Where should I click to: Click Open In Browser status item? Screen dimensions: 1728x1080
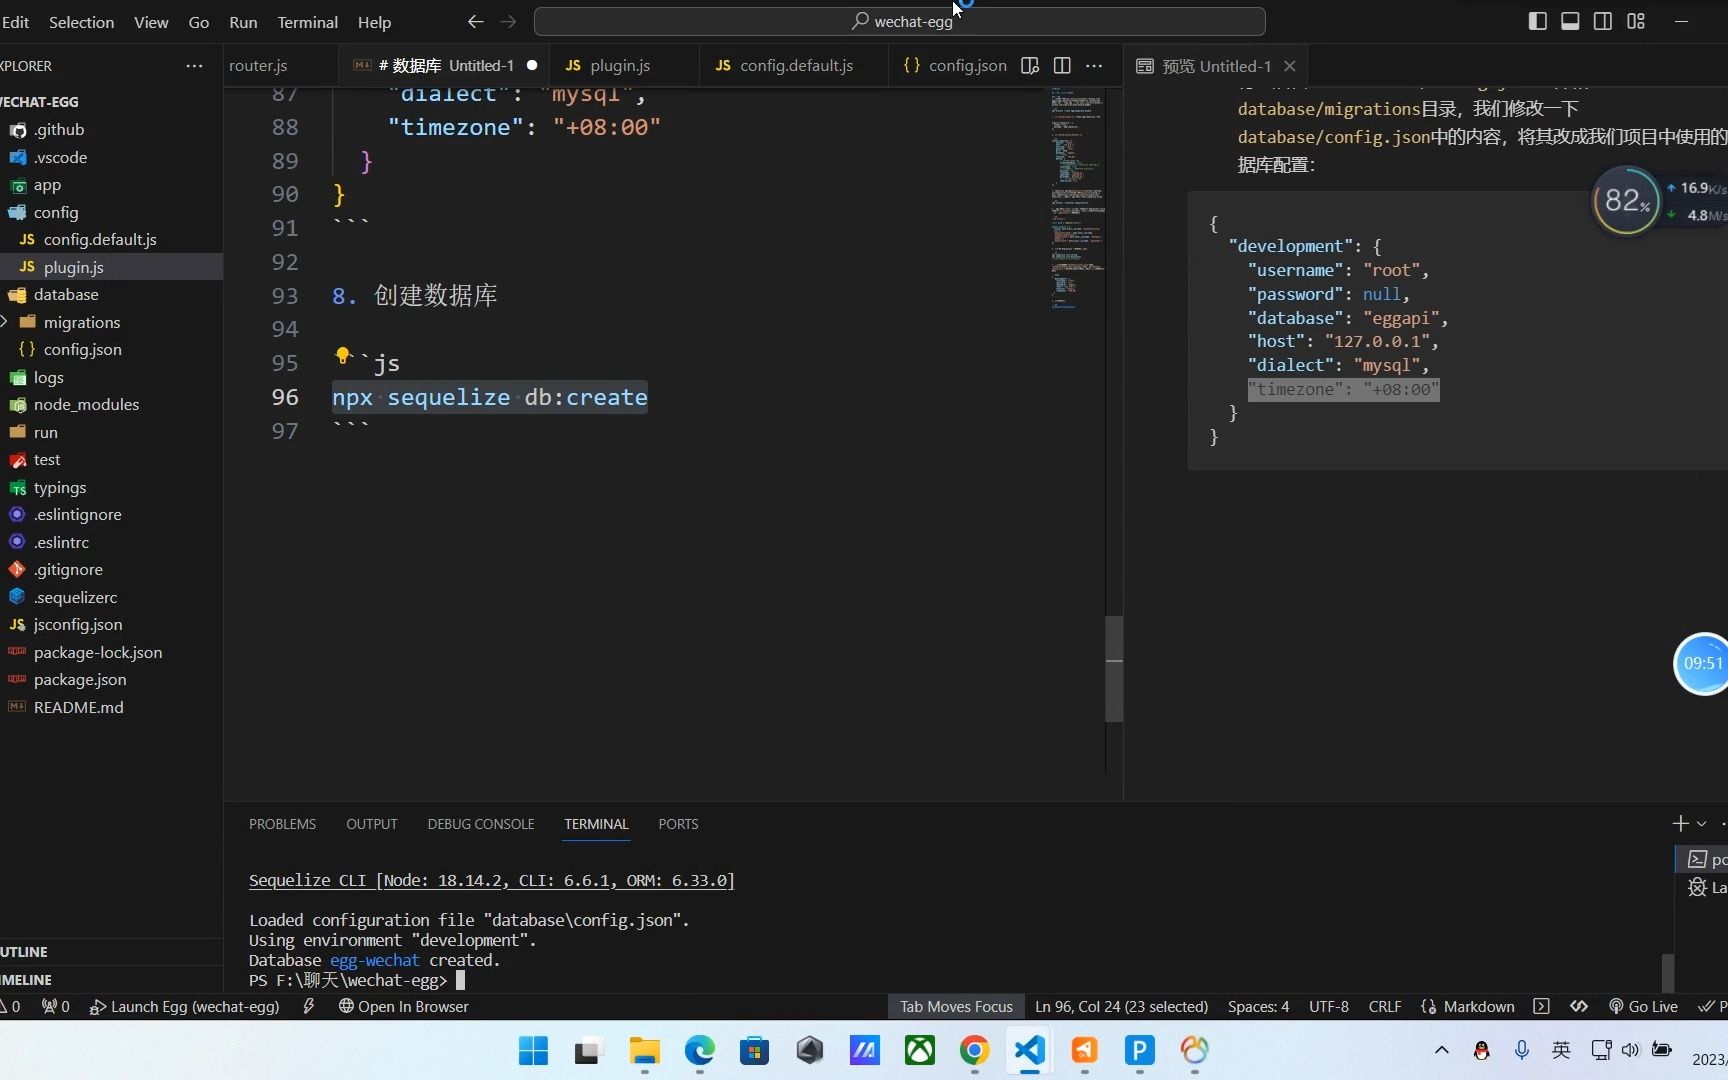403,1006
